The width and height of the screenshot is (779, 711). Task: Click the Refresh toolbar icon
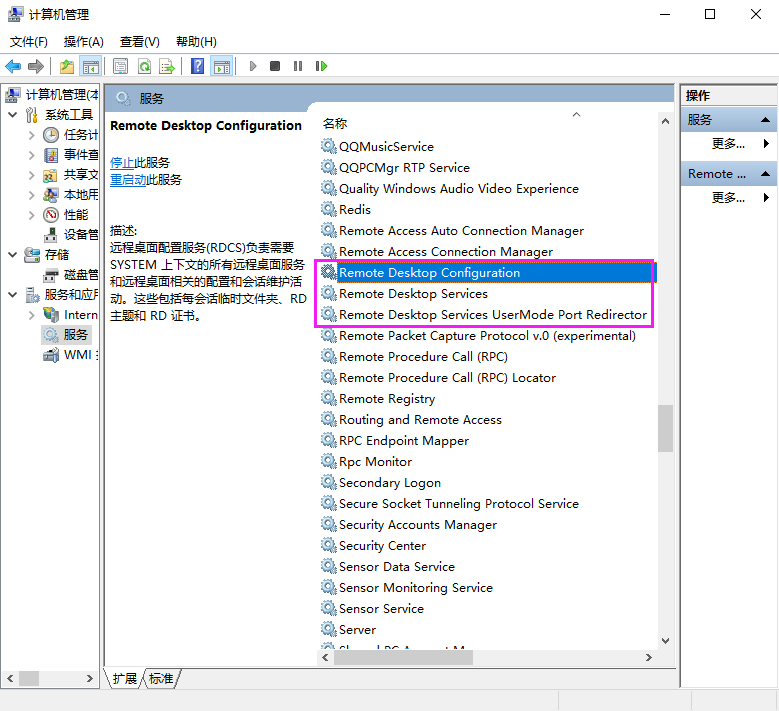pos(144,66)
